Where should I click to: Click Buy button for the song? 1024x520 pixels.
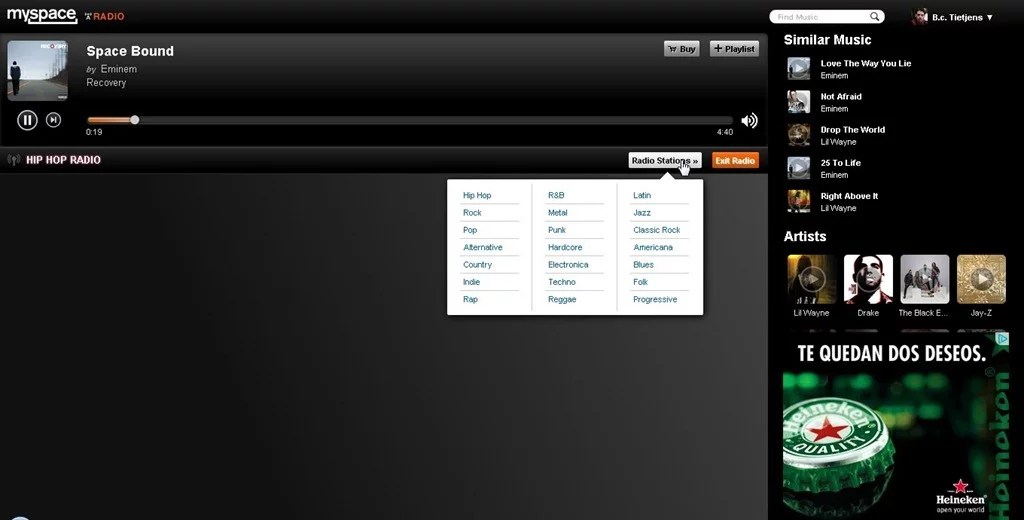pyautogui.click(x=682, y=49)
